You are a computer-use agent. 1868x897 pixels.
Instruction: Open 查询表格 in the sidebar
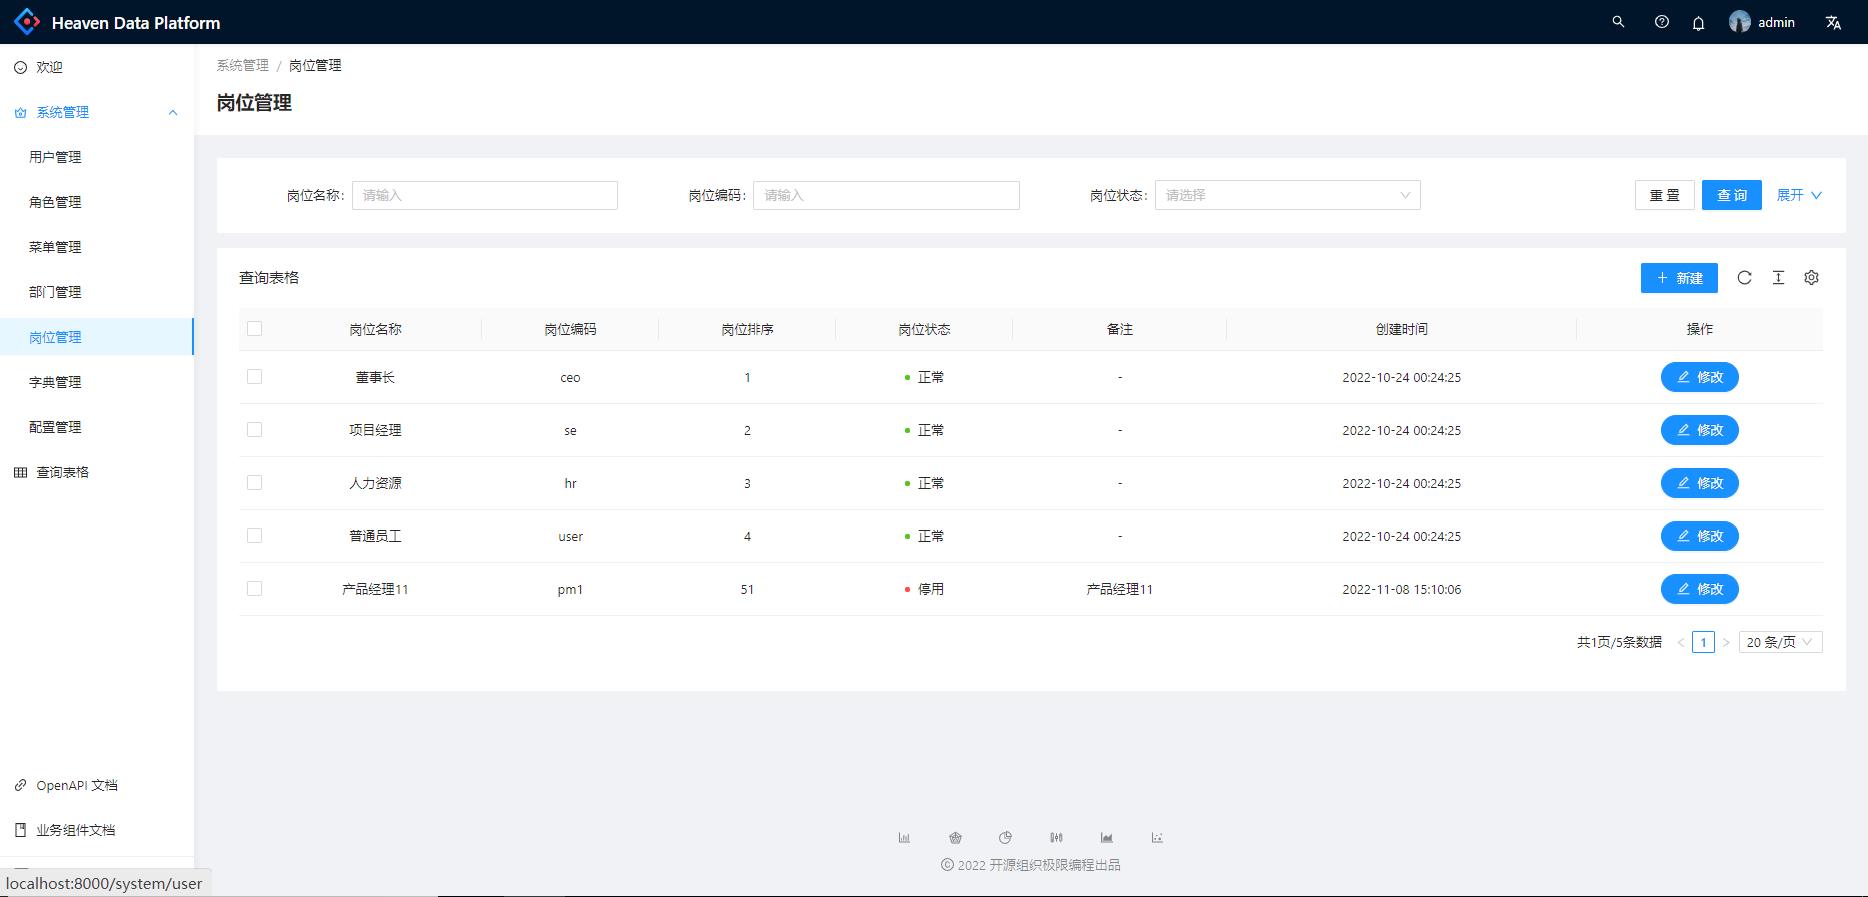pos(97,472)
